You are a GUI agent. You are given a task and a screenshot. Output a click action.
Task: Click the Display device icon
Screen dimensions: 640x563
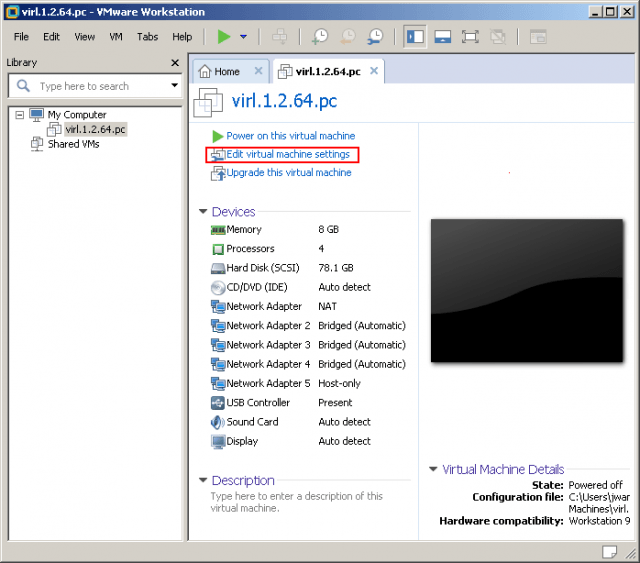point(218,442)
